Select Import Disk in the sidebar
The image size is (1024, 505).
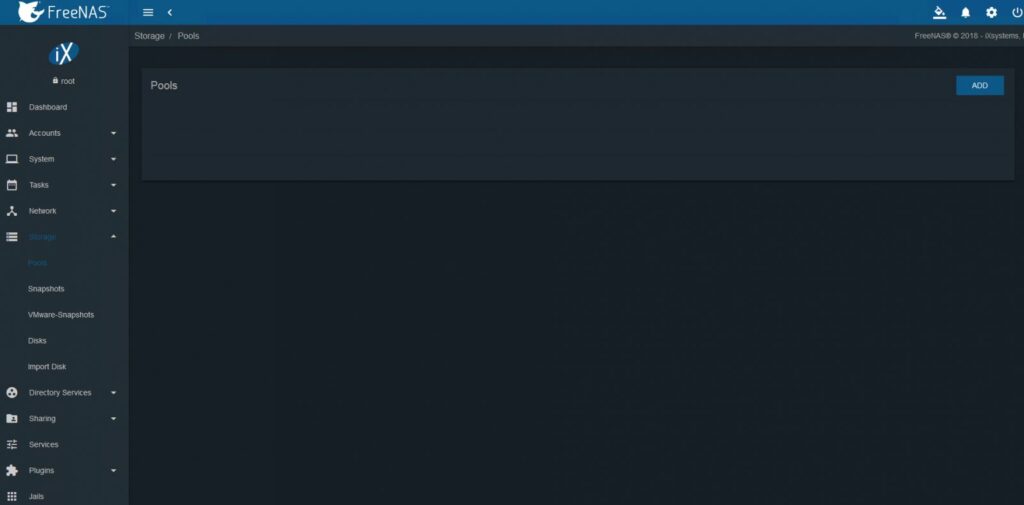[47, 367]
